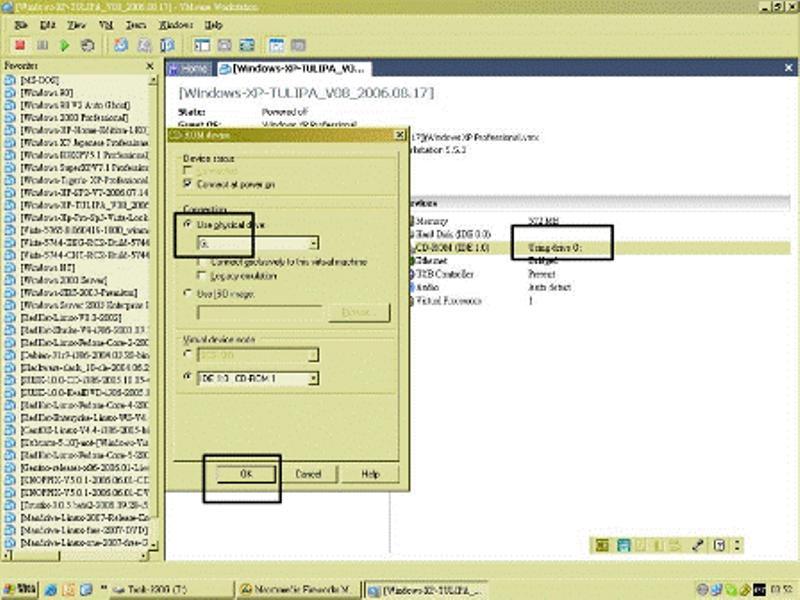Click the pen tool icon in the floating toolbar
This screenshot has width=800, height=600.
697,545
